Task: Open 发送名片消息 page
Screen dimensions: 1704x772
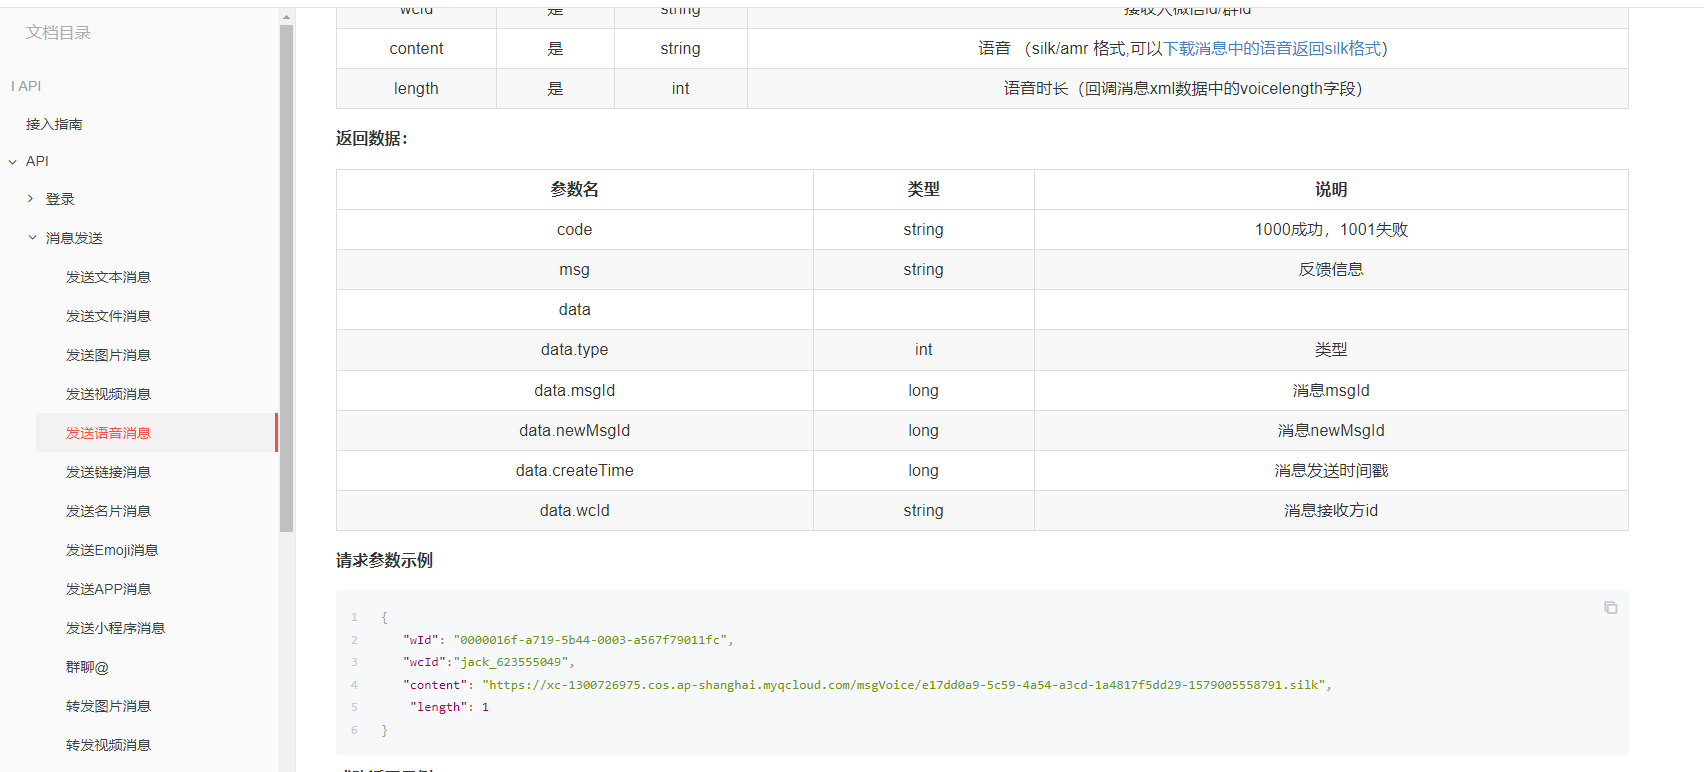Action: [x=108, y=511]
